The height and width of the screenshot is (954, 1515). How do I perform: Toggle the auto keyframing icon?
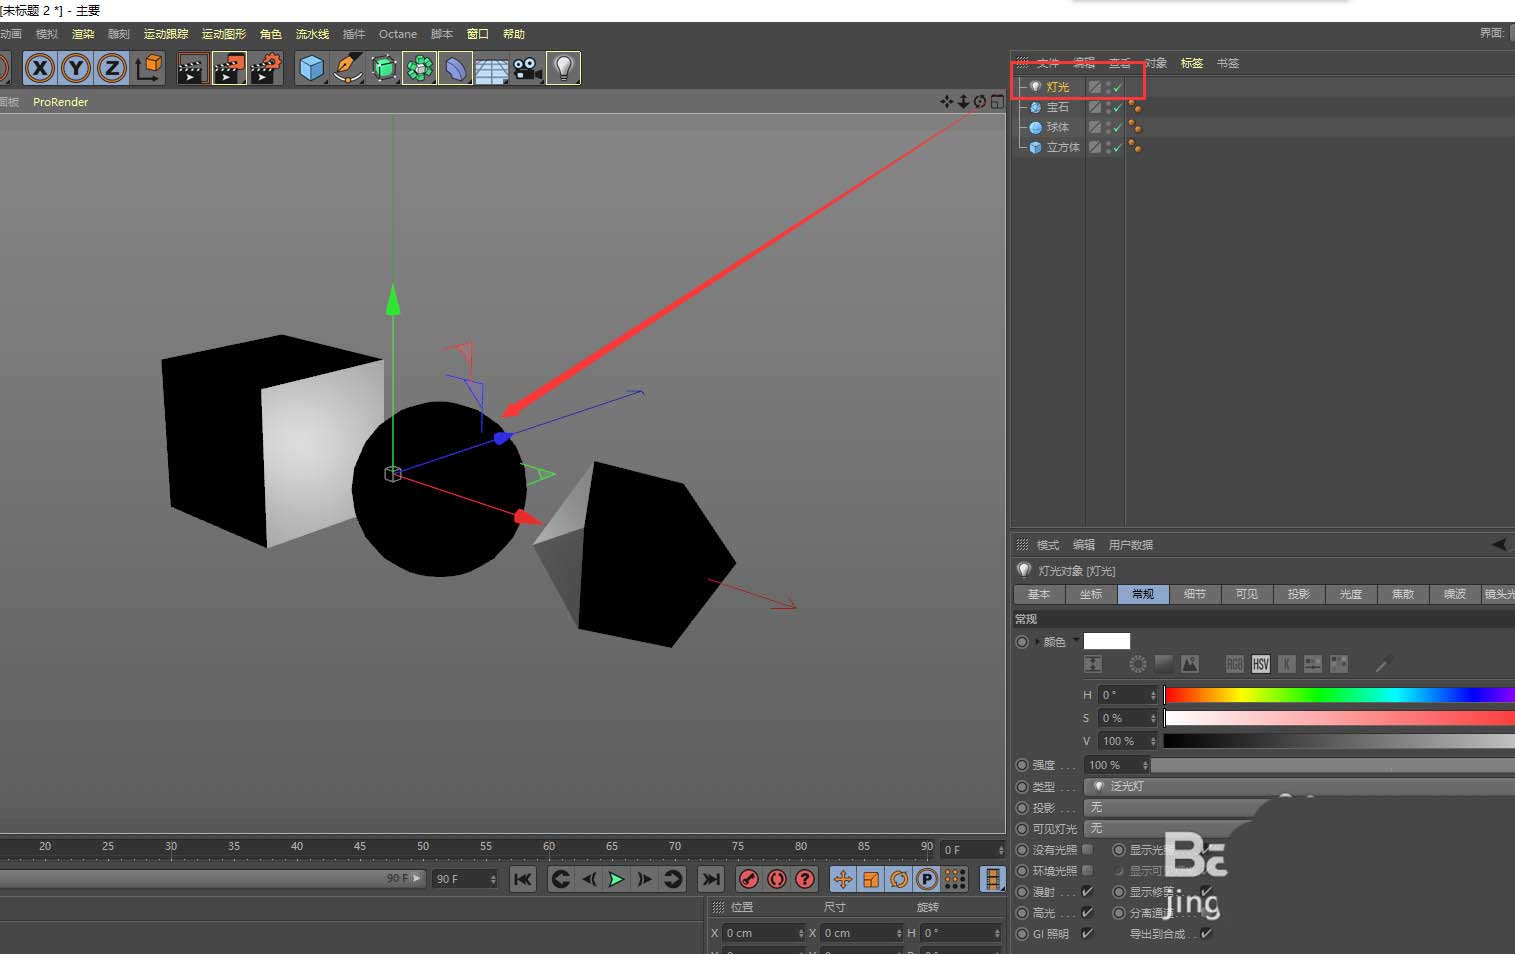pos(777,879)
